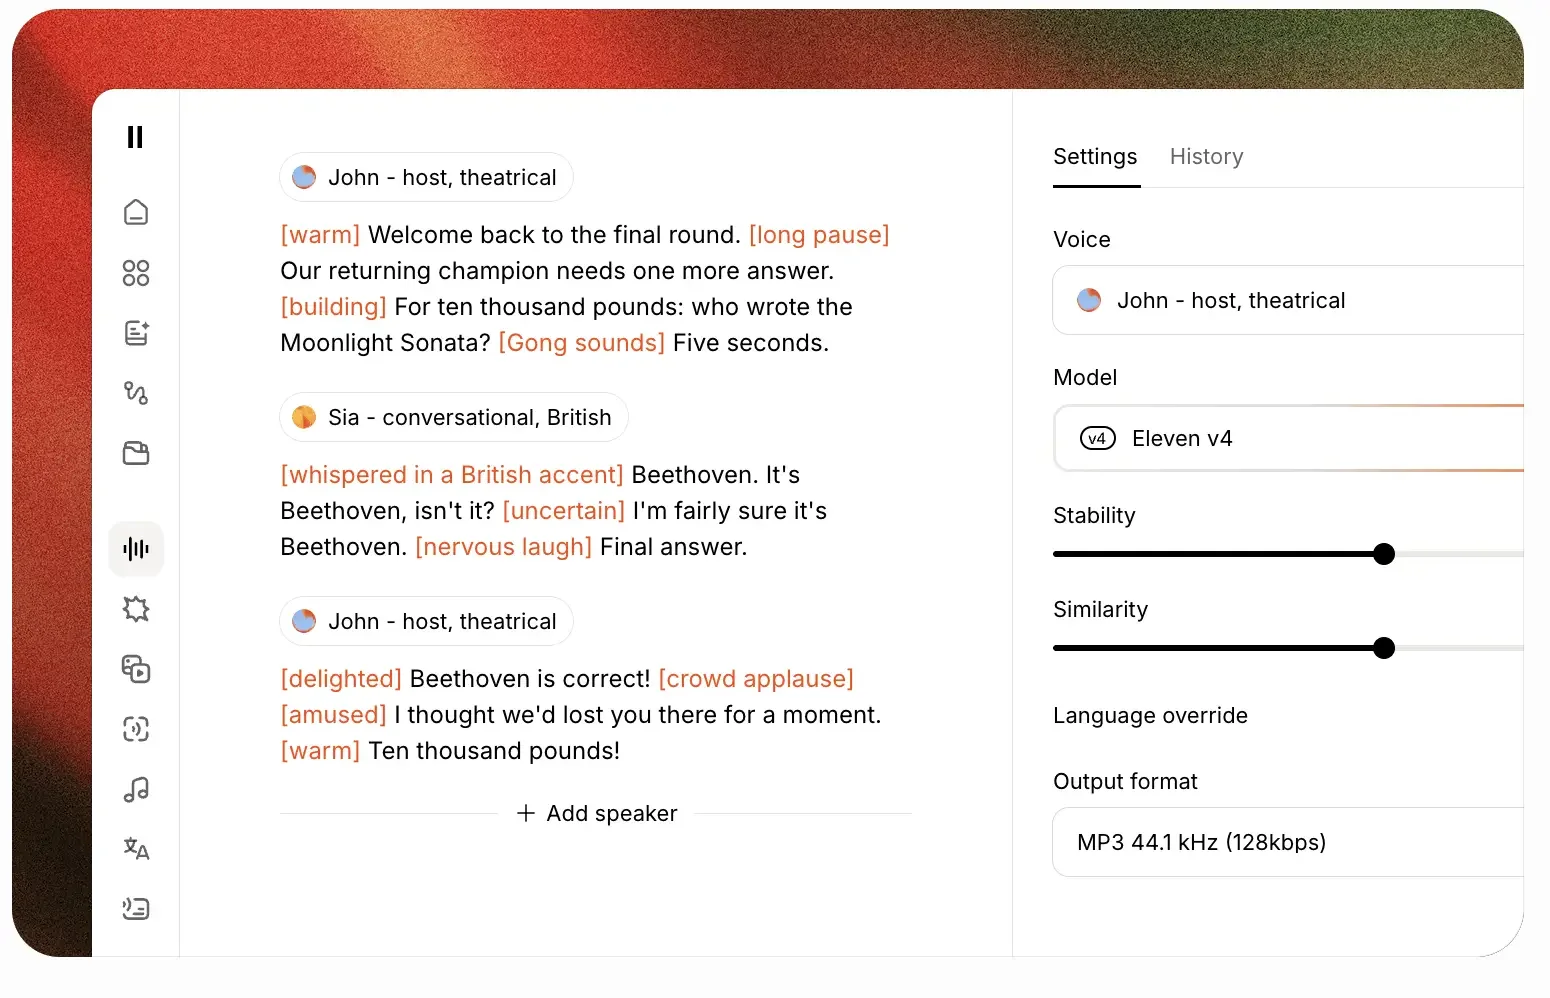Click the translate language icon
Image resolution: width=1550 pixels, height=998 pixels.
coord(136,849)
